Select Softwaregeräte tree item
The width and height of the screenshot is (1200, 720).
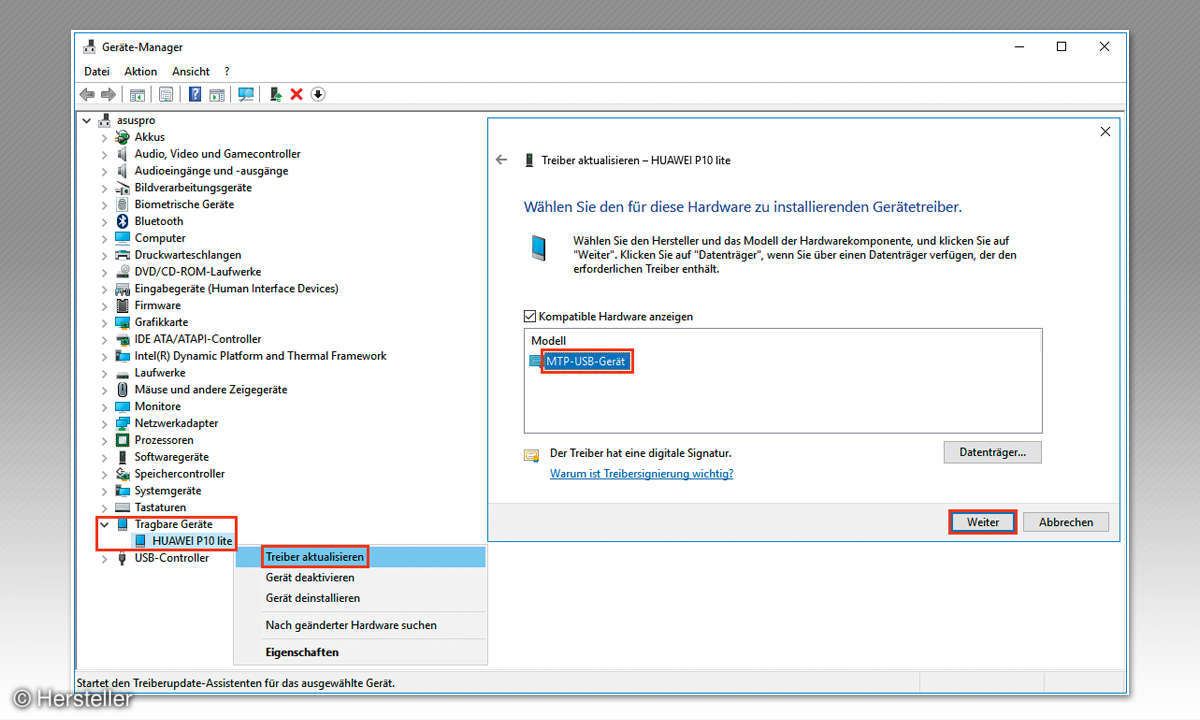click(x=172, y=457)
